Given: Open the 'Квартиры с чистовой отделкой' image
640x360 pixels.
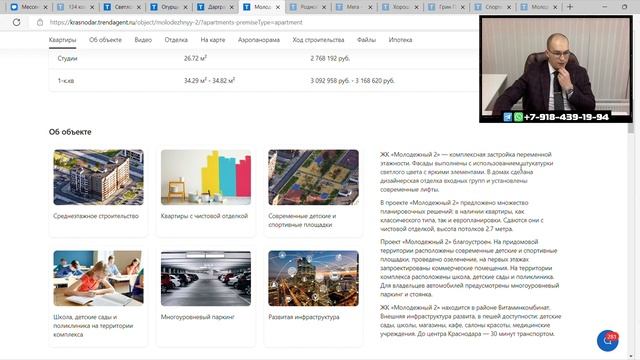Looking at the screenshot, I should coord(206,177).
